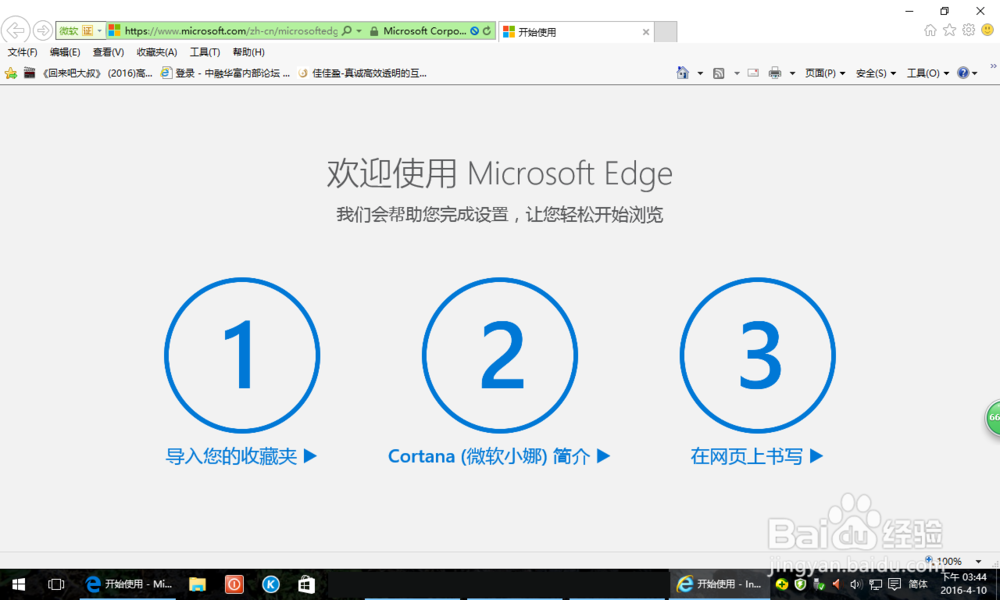Open 登录 - 中融华富内部论坛 bookmark
The image size is (1000, 600).
pos(225,73)
